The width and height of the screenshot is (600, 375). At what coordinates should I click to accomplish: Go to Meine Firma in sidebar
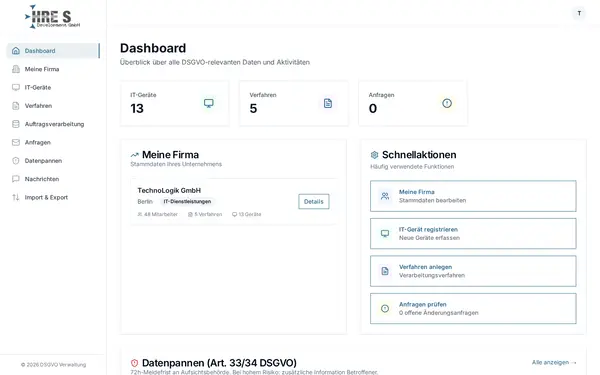pos(53,69)
